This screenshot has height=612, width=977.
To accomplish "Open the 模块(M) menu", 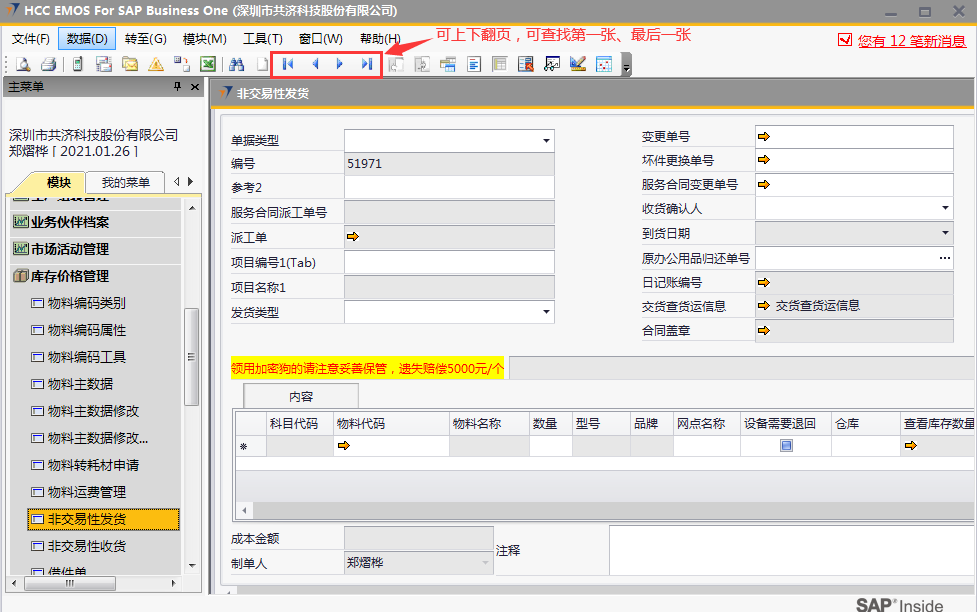I will point(204,39).
